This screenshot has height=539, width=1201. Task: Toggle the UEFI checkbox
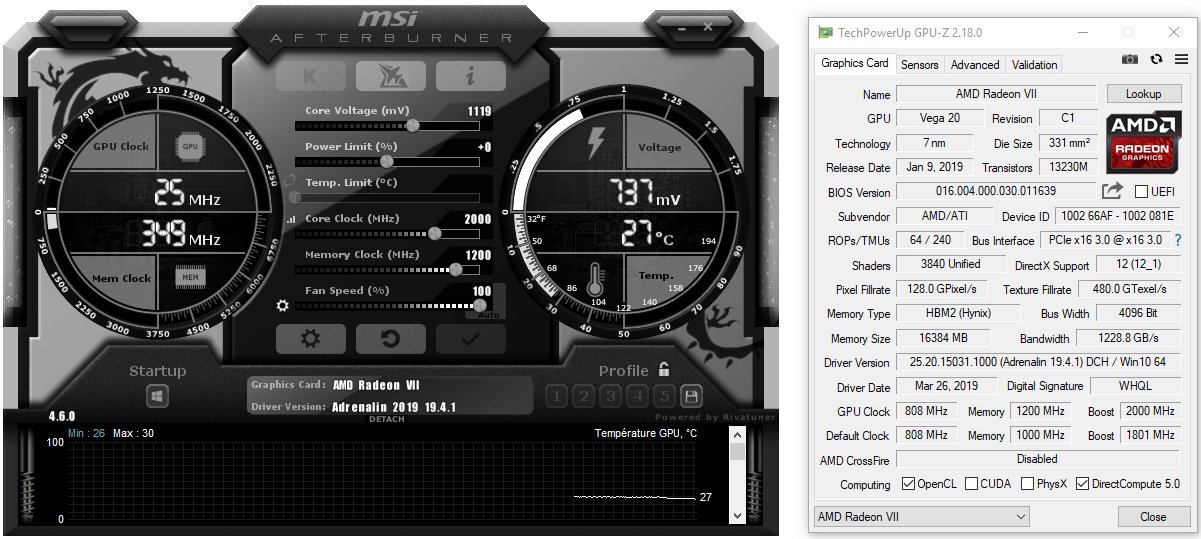(1142, 192)
